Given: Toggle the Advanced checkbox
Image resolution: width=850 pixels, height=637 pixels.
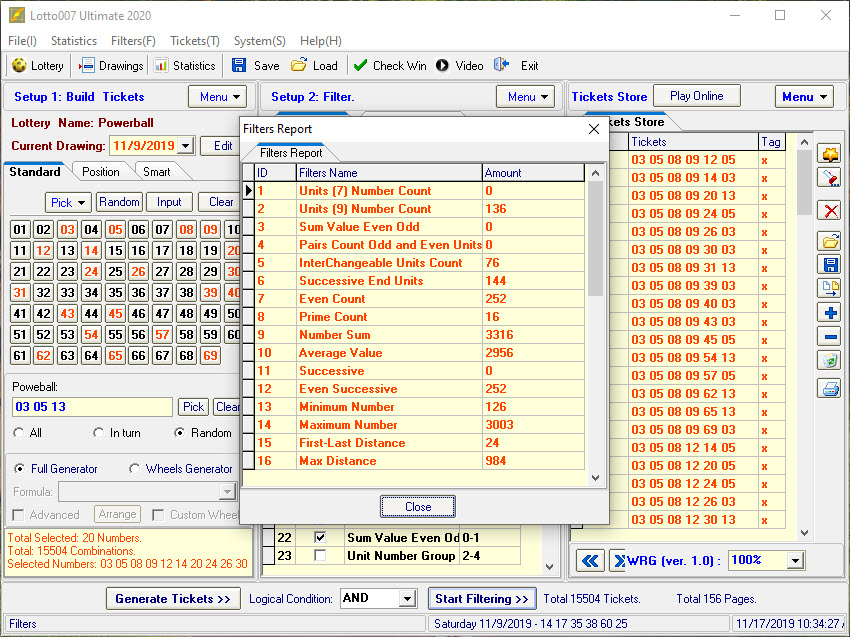Looking at the screenshot, I should (18, 515).
